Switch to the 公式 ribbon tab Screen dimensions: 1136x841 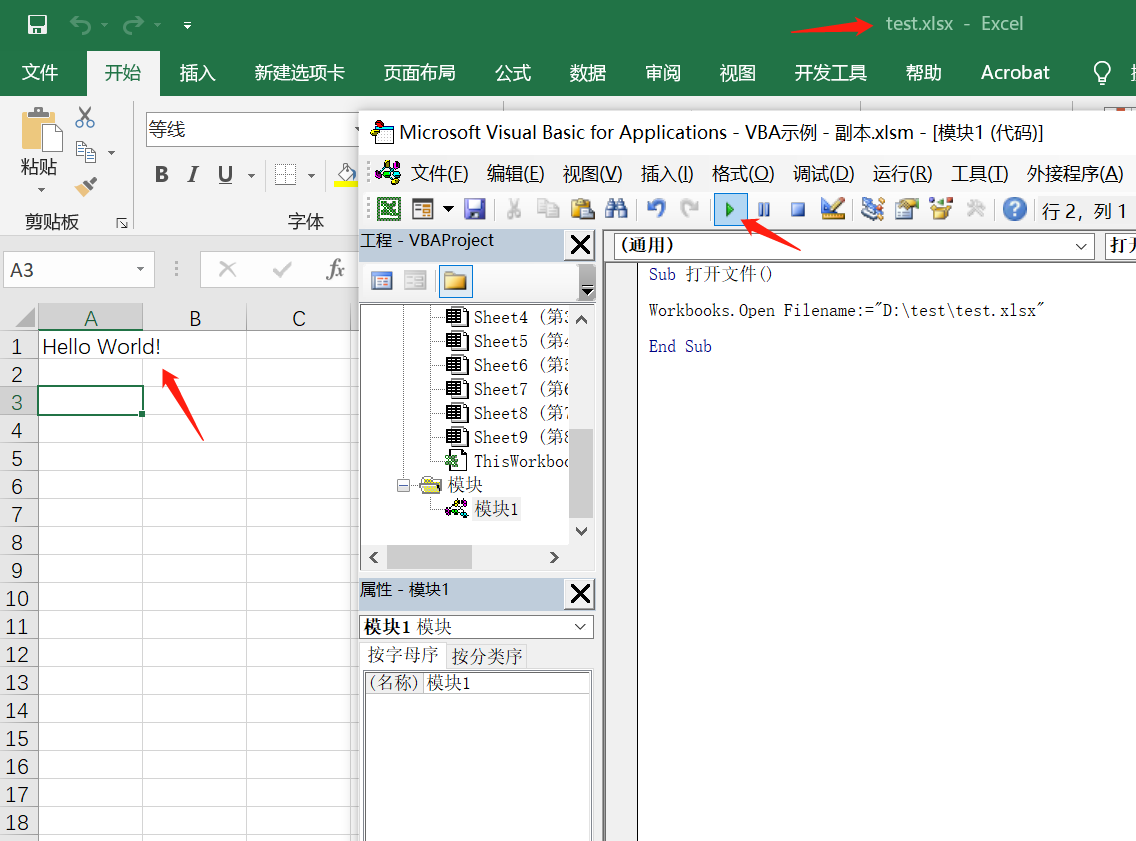coord(513,72)
